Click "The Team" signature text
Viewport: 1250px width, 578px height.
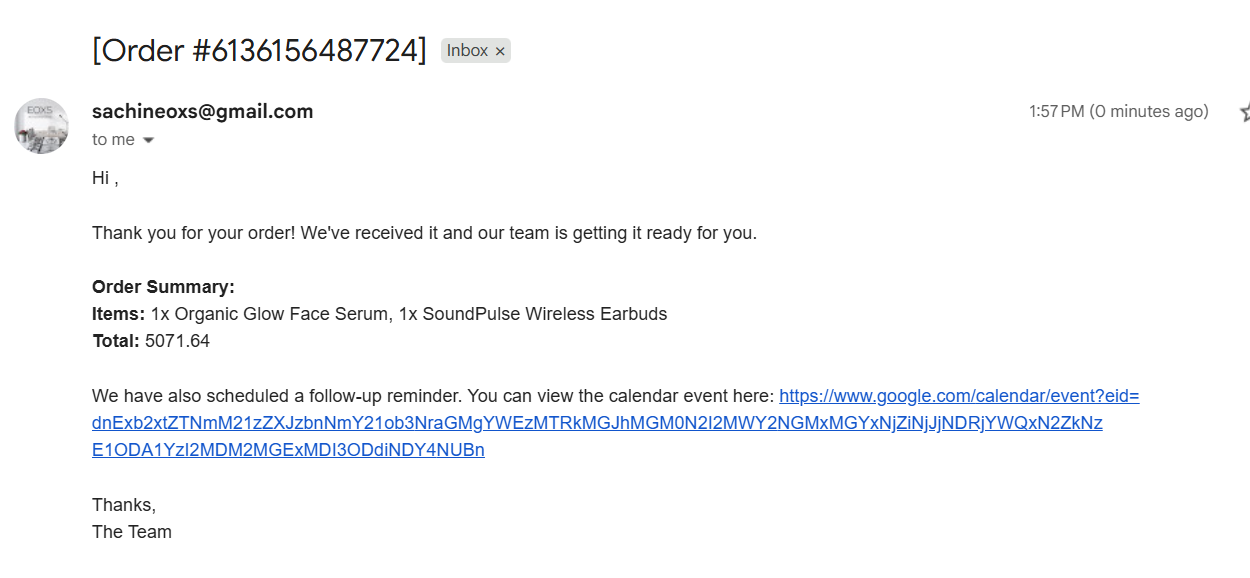tap(132, 532)
